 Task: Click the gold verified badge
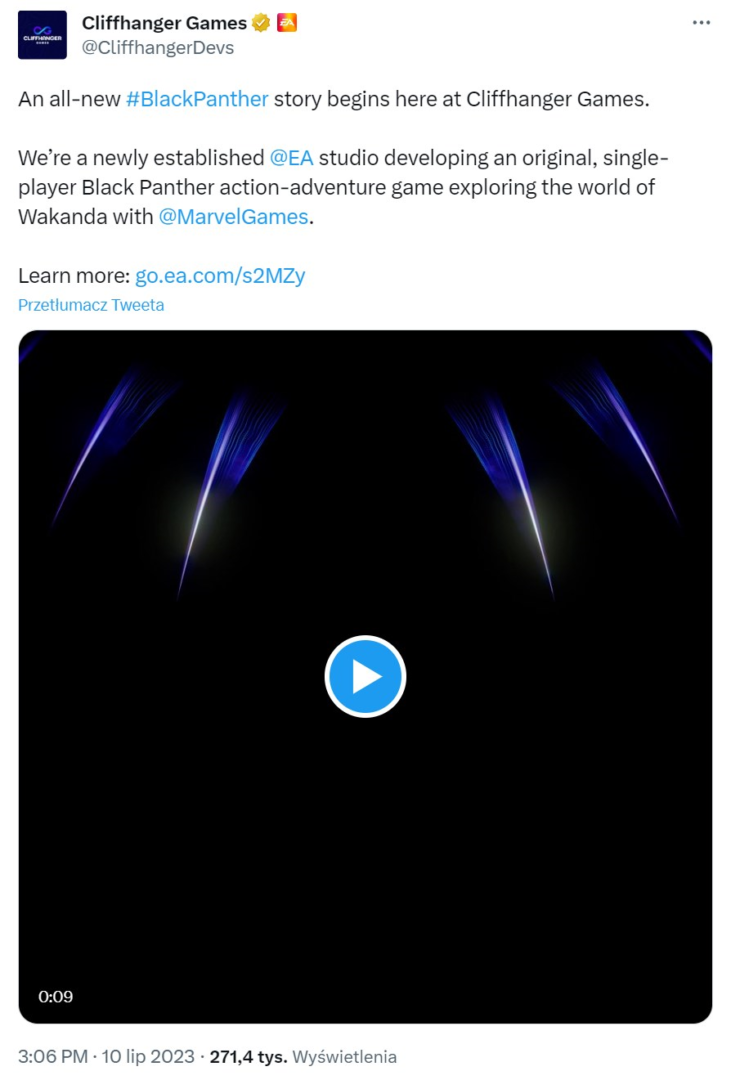click(261, 23)
